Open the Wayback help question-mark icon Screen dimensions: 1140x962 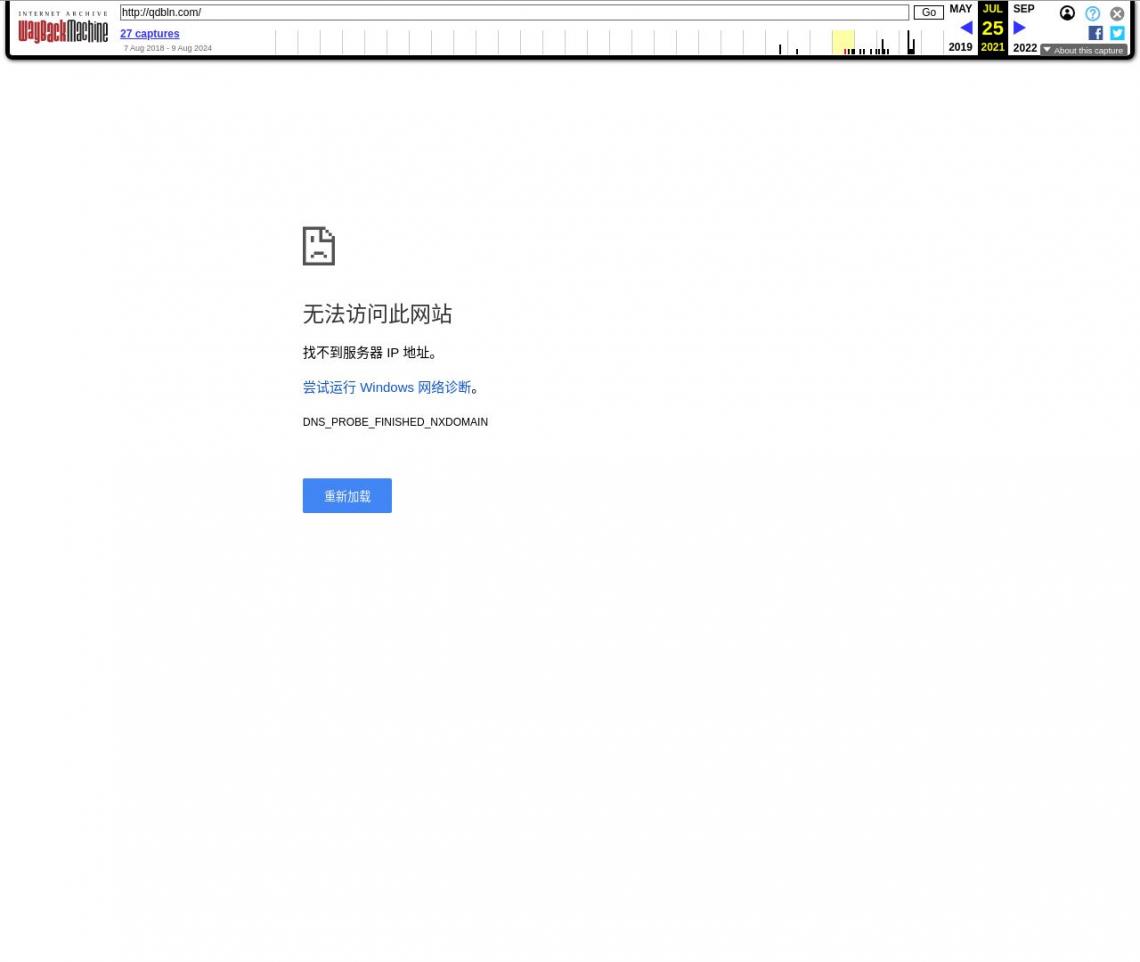[x=1092, y=13]
